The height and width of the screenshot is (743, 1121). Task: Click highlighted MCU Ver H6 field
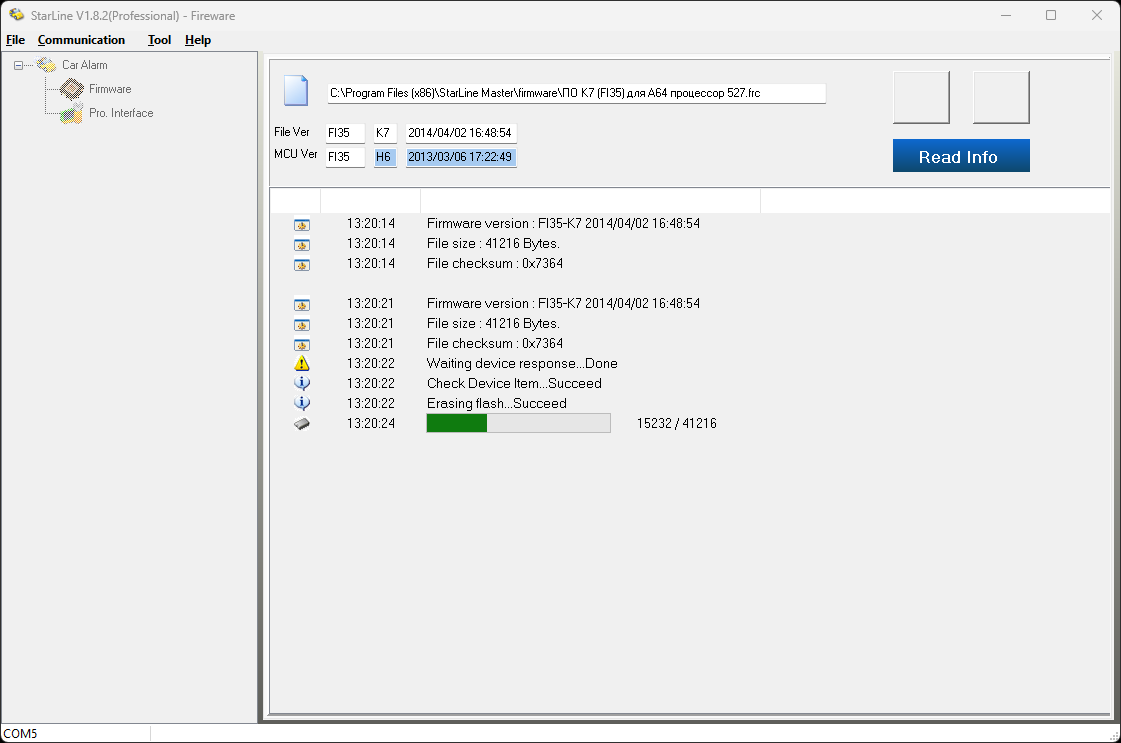(x=385, y=157)
